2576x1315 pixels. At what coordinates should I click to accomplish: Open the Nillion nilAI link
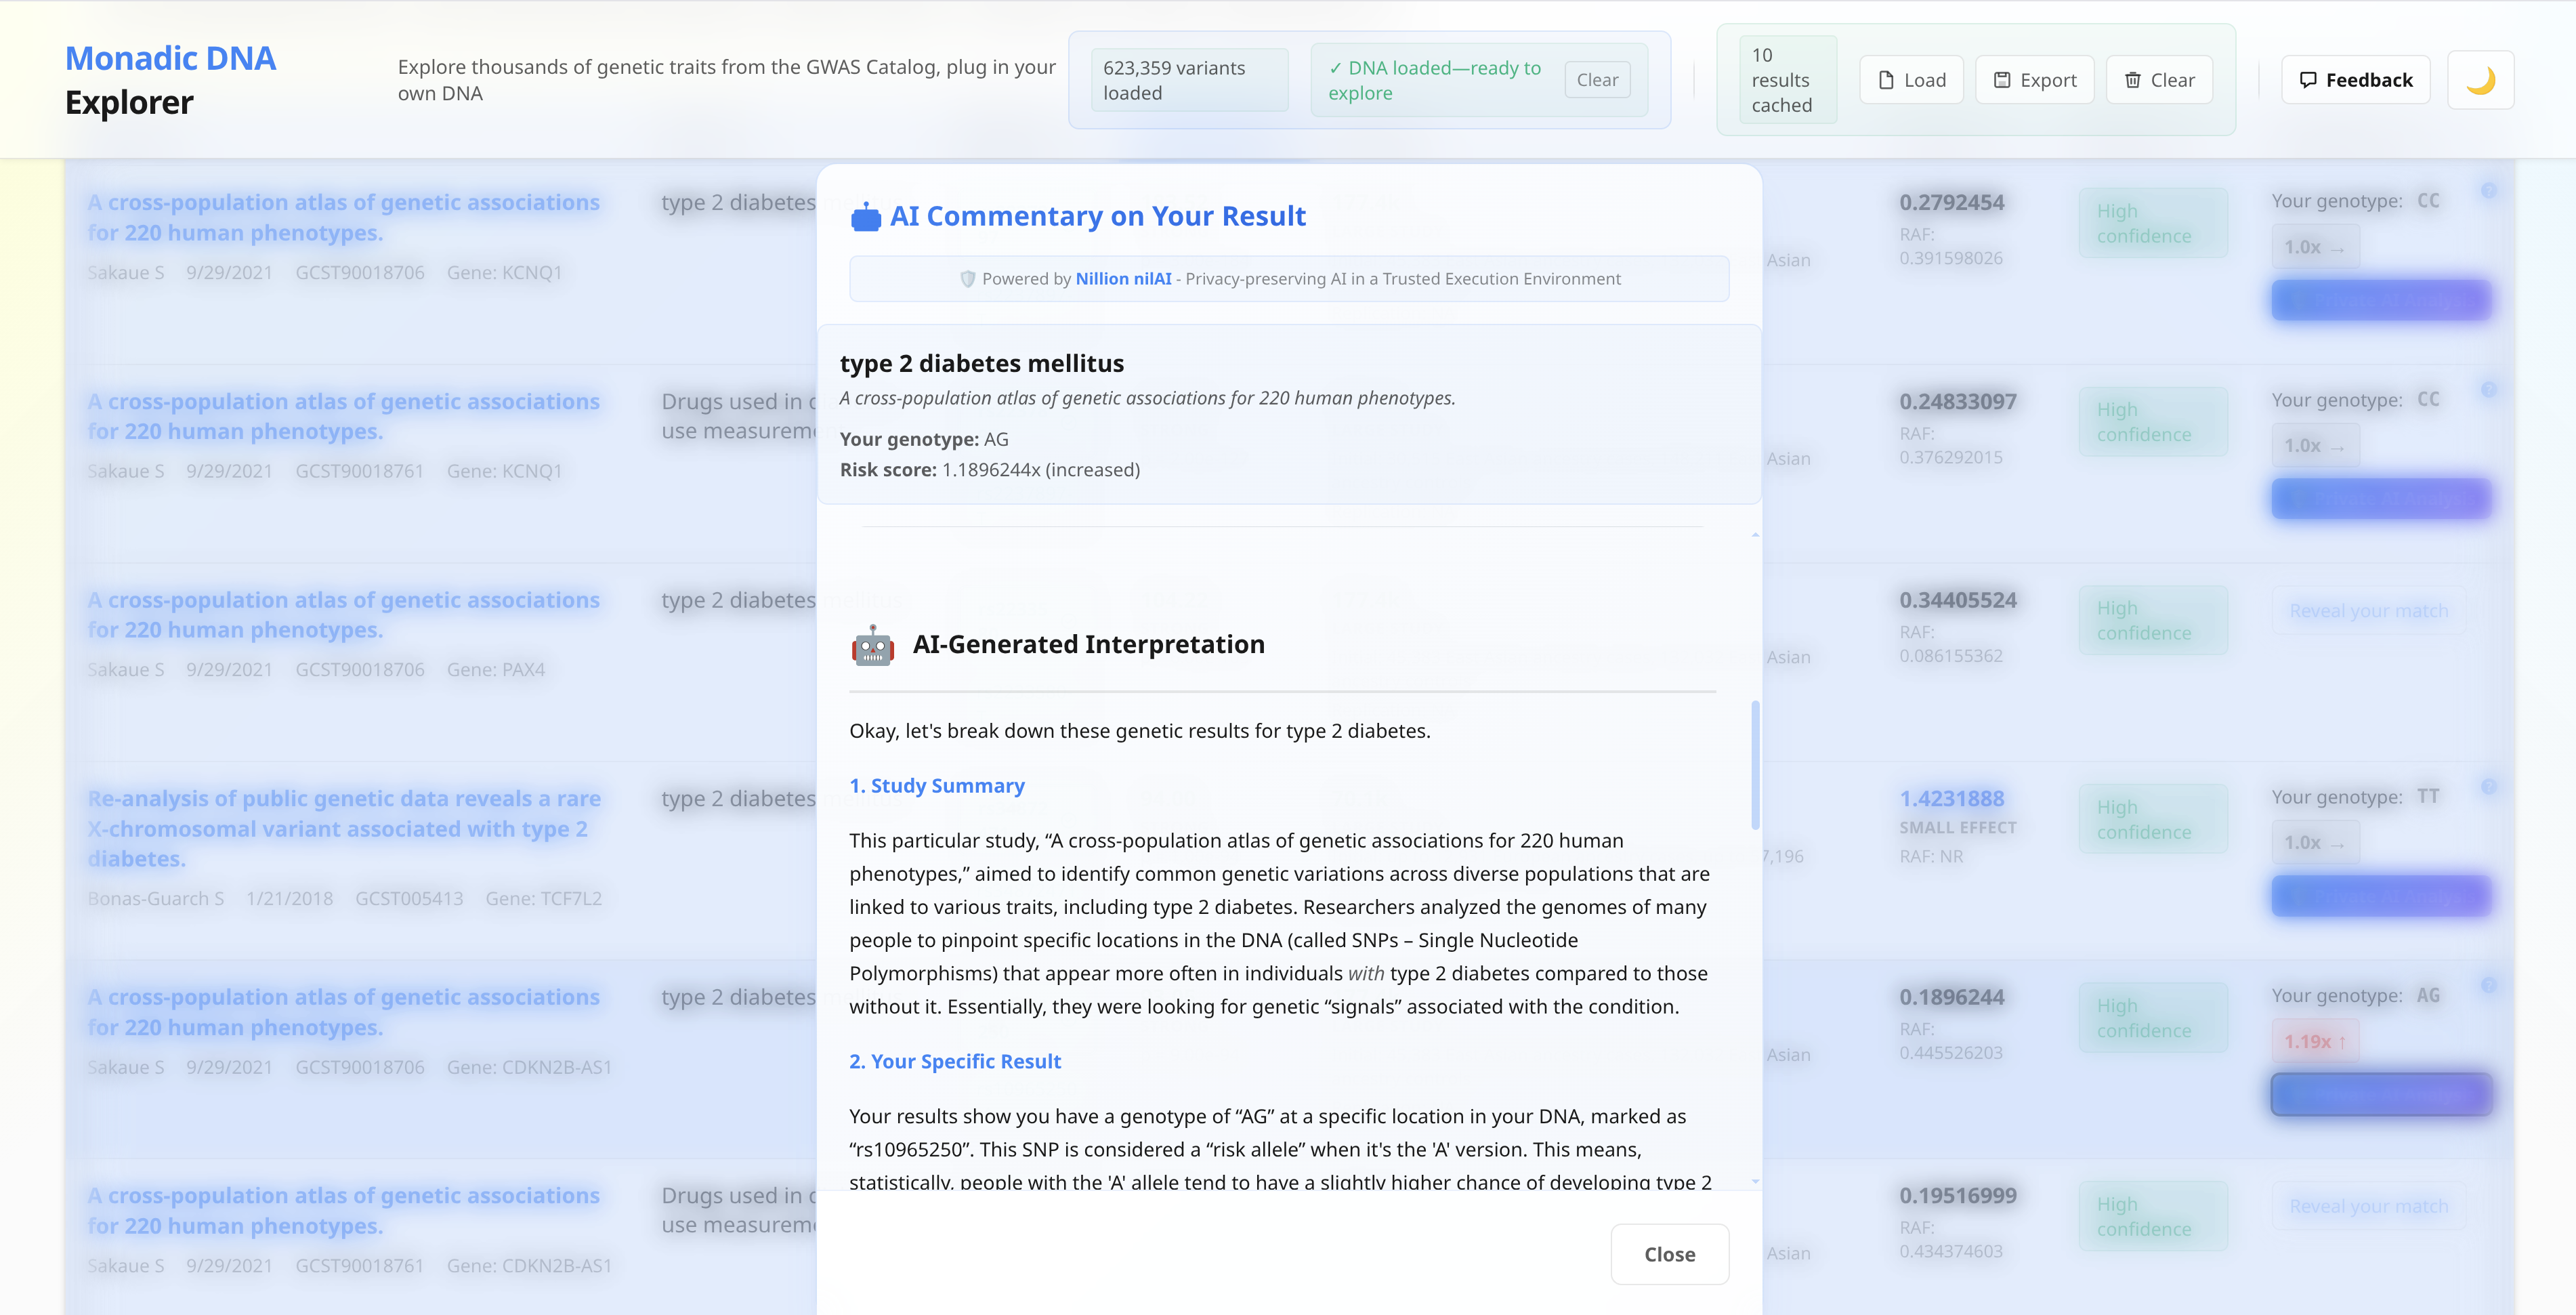(x=1123, y=279)
